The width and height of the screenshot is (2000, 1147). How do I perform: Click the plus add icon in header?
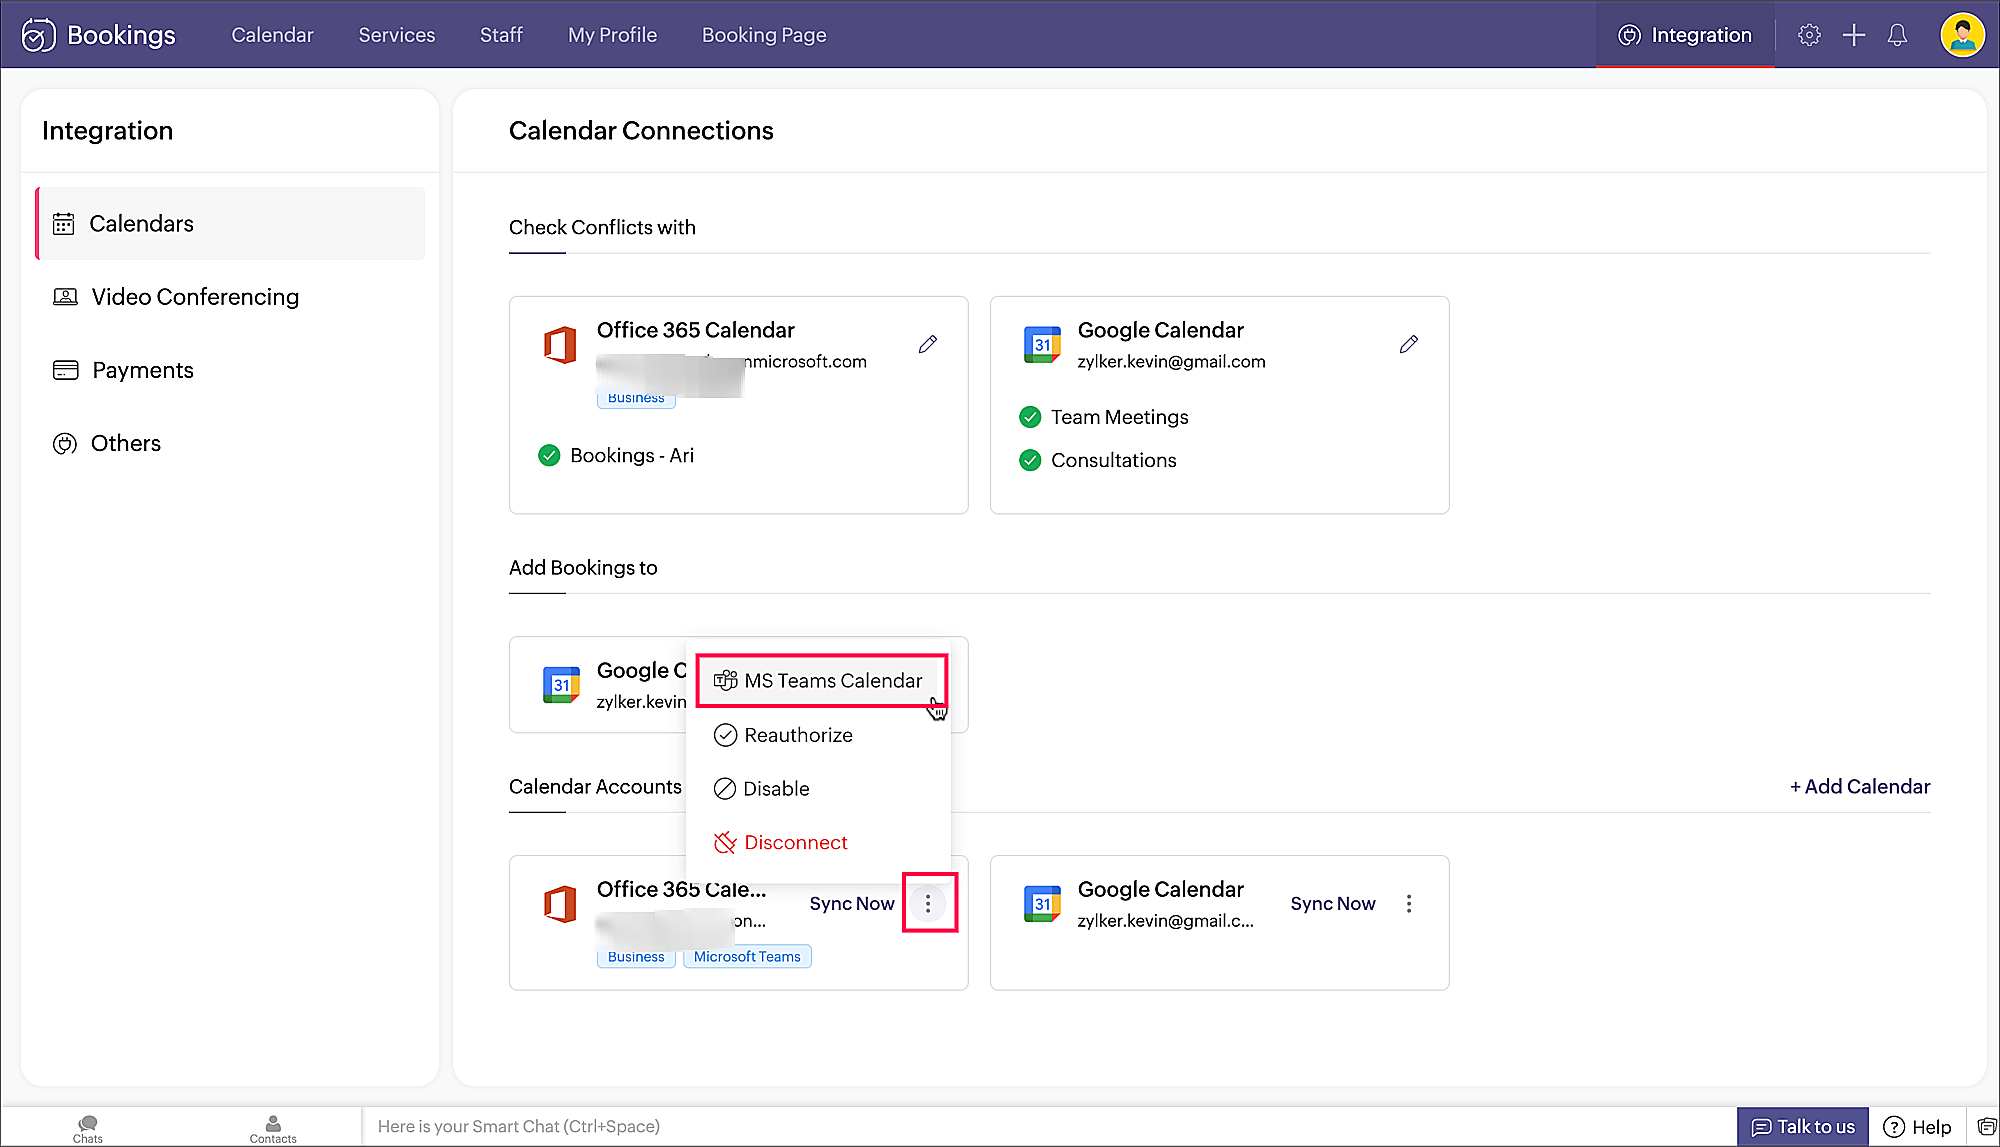(1853, 35)
